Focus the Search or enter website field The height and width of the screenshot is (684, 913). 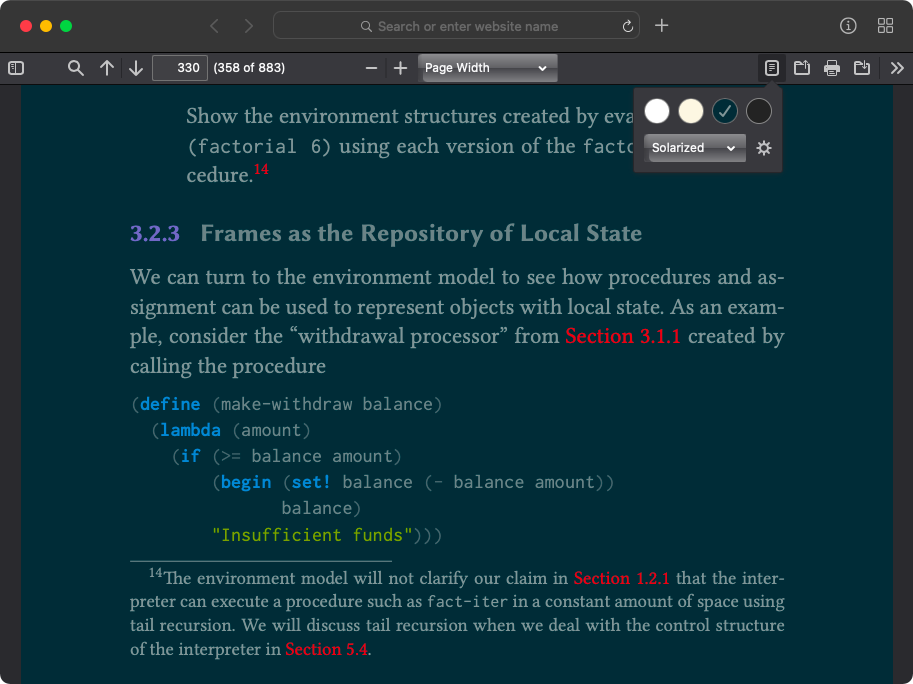pos(456,26)
